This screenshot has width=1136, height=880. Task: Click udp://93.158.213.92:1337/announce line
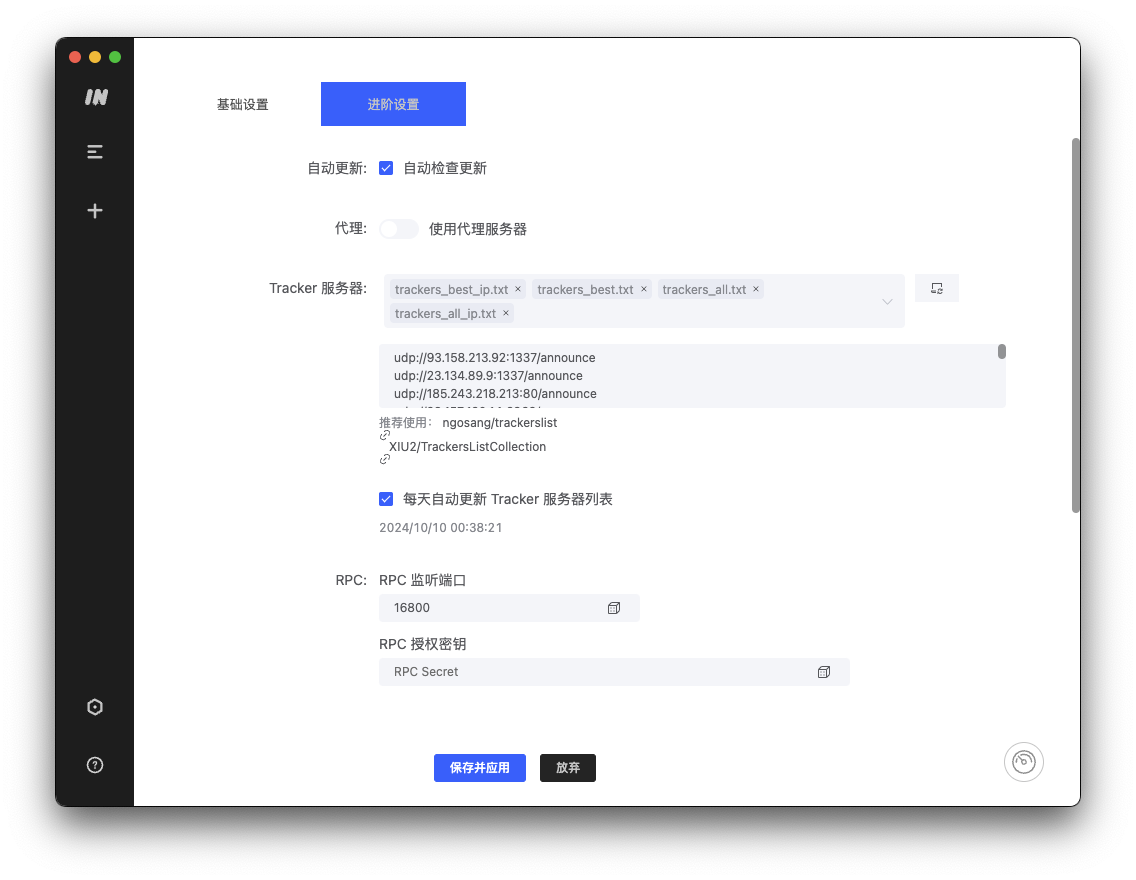[495, 358]
